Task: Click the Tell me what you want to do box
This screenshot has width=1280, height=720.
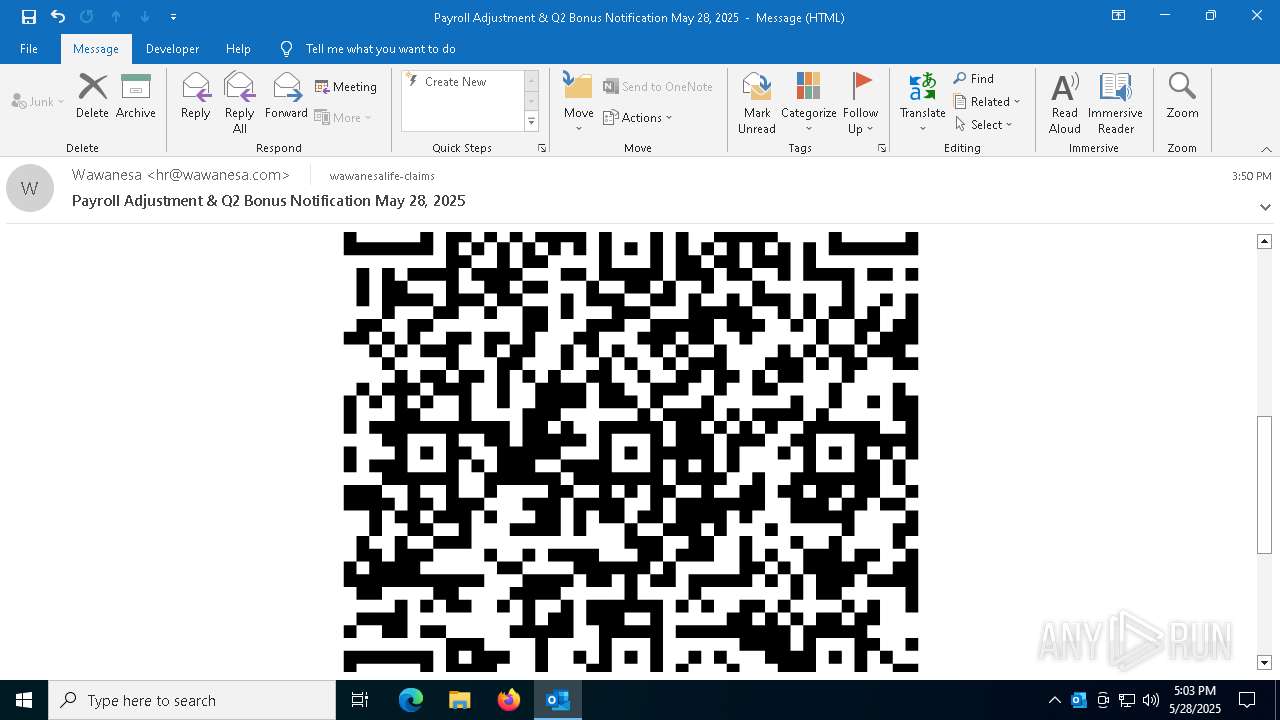Action: pos(380,48)
